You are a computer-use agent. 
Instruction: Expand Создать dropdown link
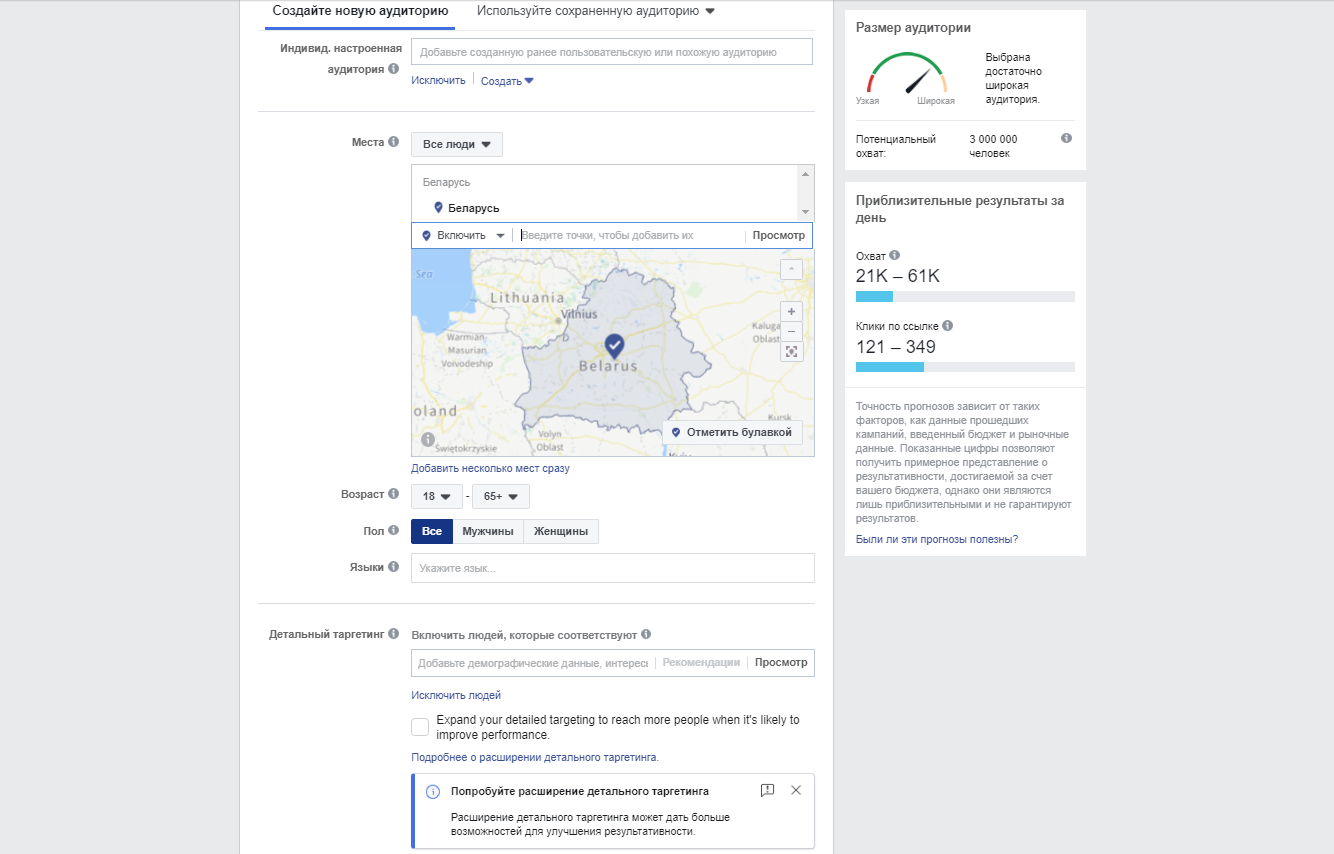click(507, 81)
